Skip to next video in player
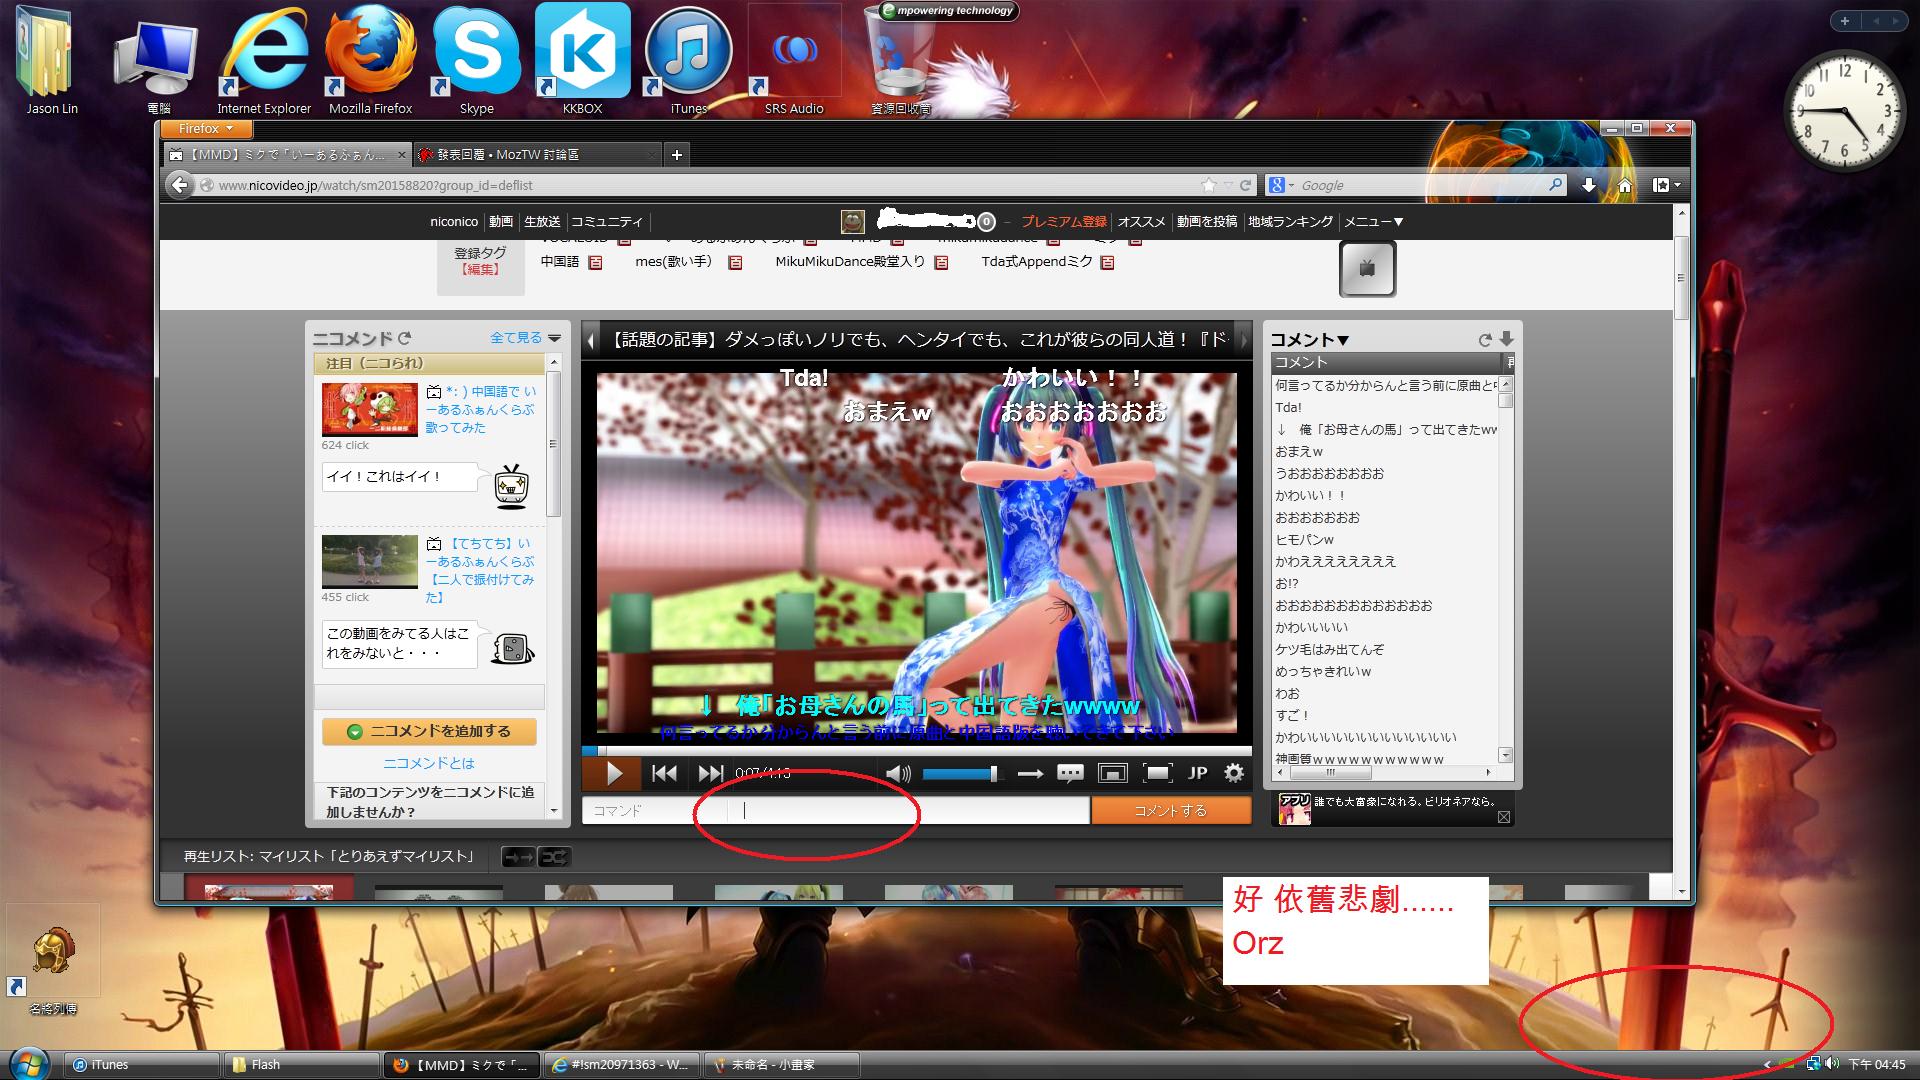Image resolution: width=1920 pixels, height=1080 pixels. (710, 773)
